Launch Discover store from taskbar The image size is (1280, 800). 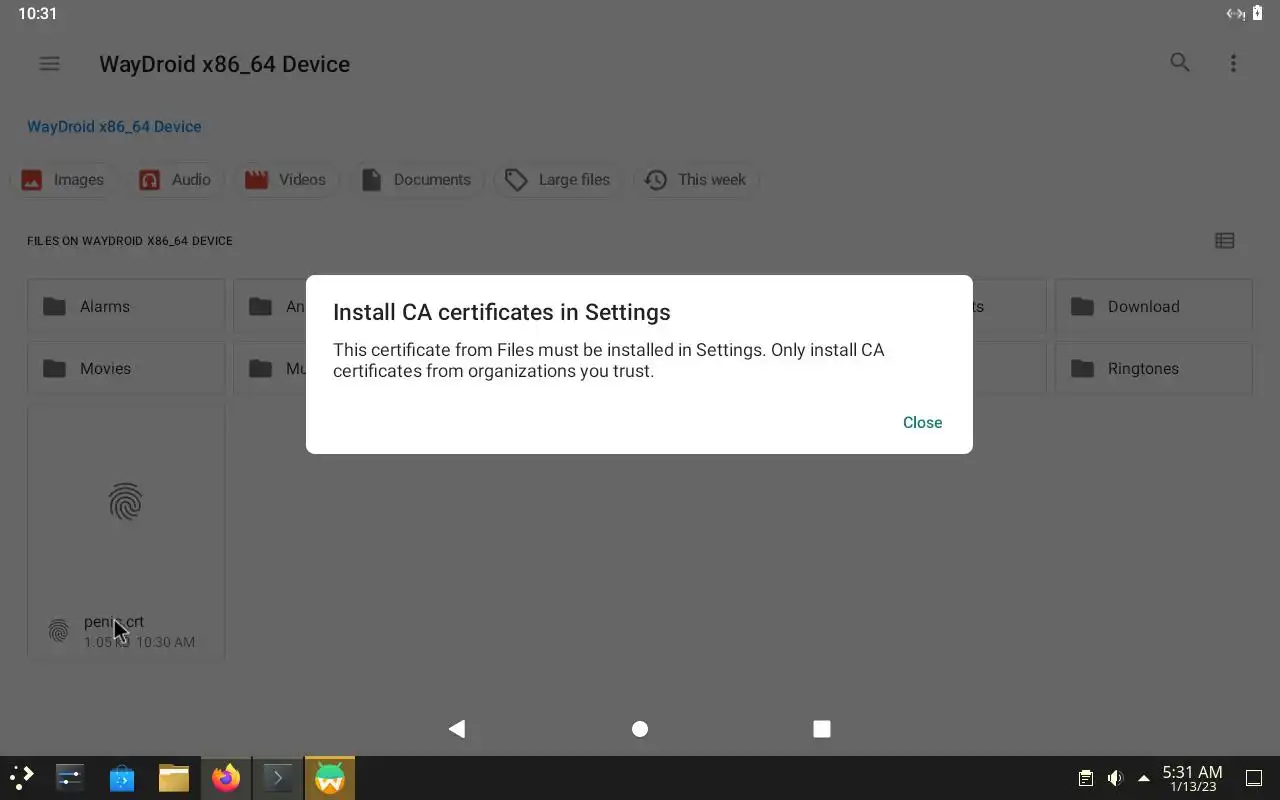(x=122, y=777)
